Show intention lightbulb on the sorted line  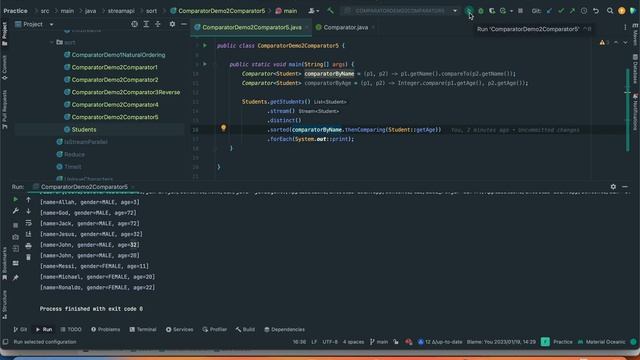click(x=223, y=128)
